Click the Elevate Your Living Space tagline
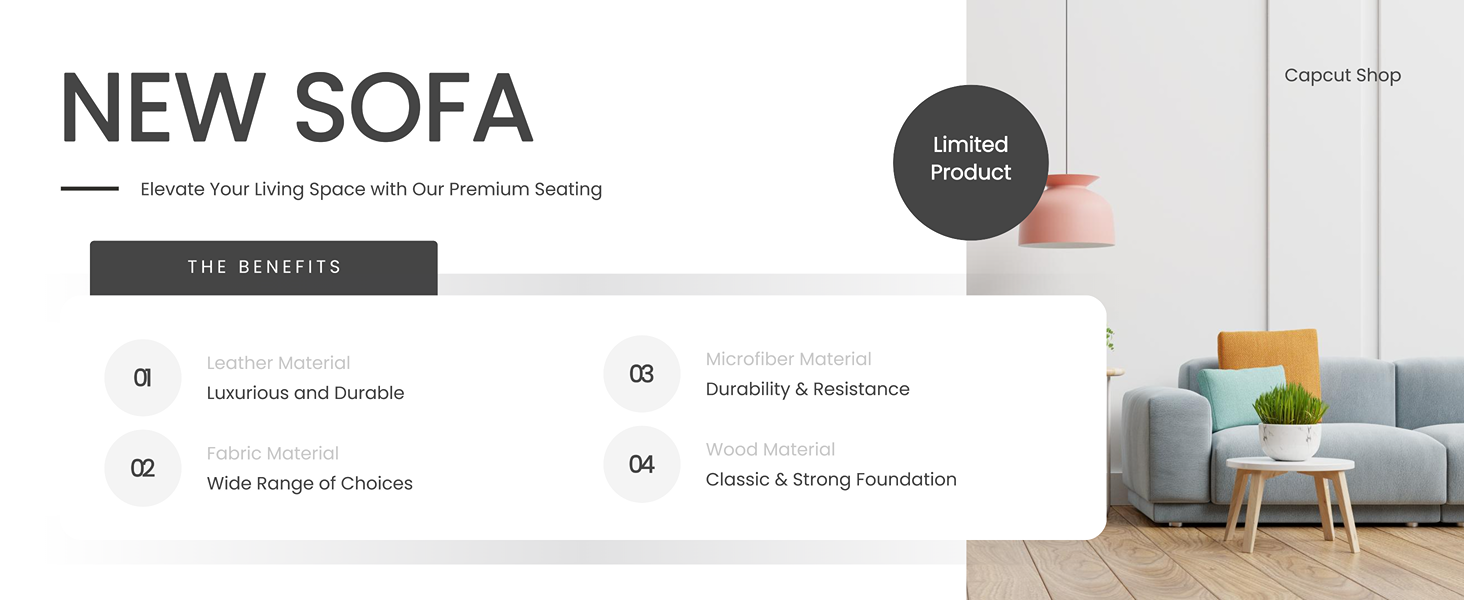This screenshot has height=600, width=1464. click(x=371, y=189)
